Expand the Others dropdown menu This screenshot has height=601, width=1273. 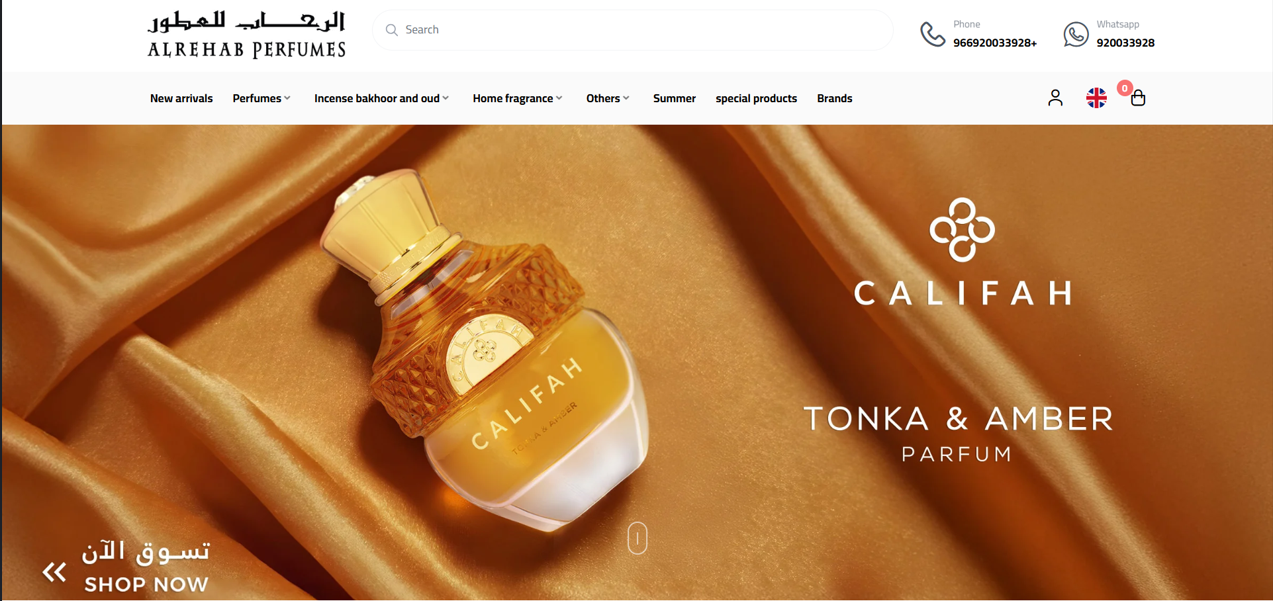pos(608,98)
